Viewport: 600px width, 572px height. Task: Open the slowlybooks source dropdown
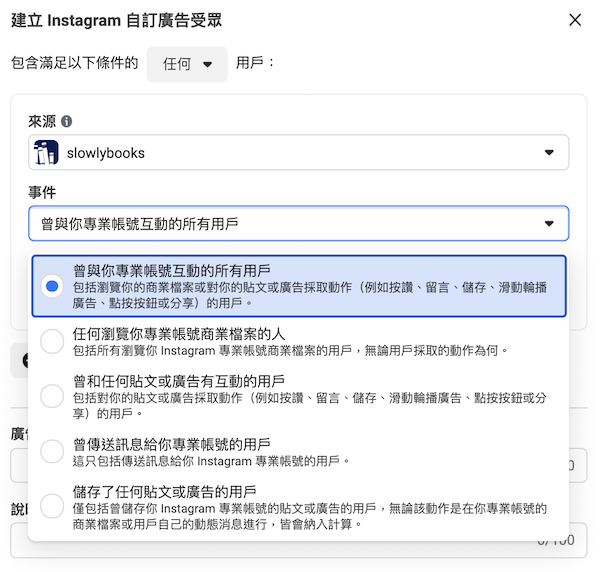click(298, 152)
